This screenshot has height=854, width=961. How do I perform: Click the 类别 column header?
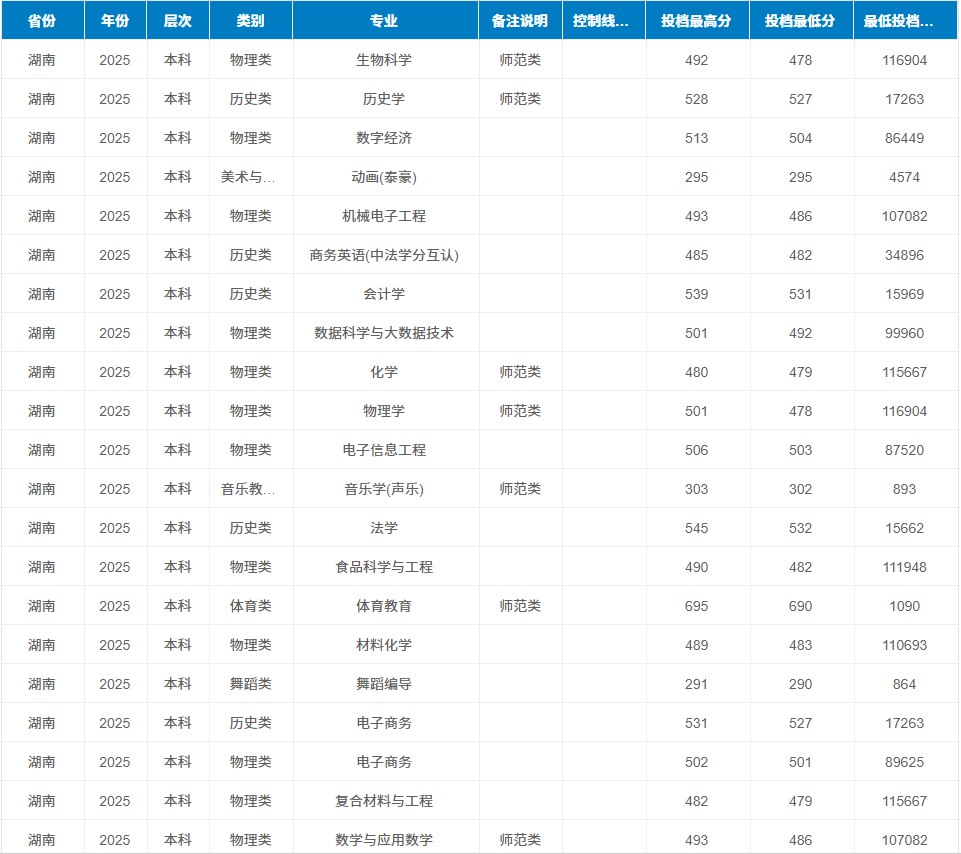[x=251, y=20]
